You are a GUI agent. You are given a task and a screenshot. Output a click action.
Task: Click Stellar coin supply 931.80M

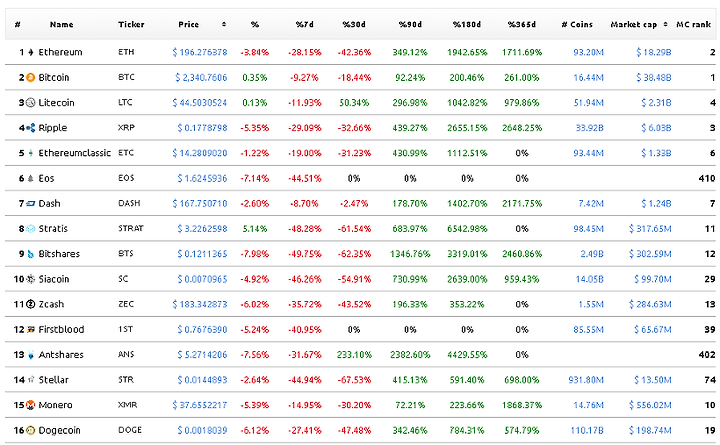tap(586, 380)
